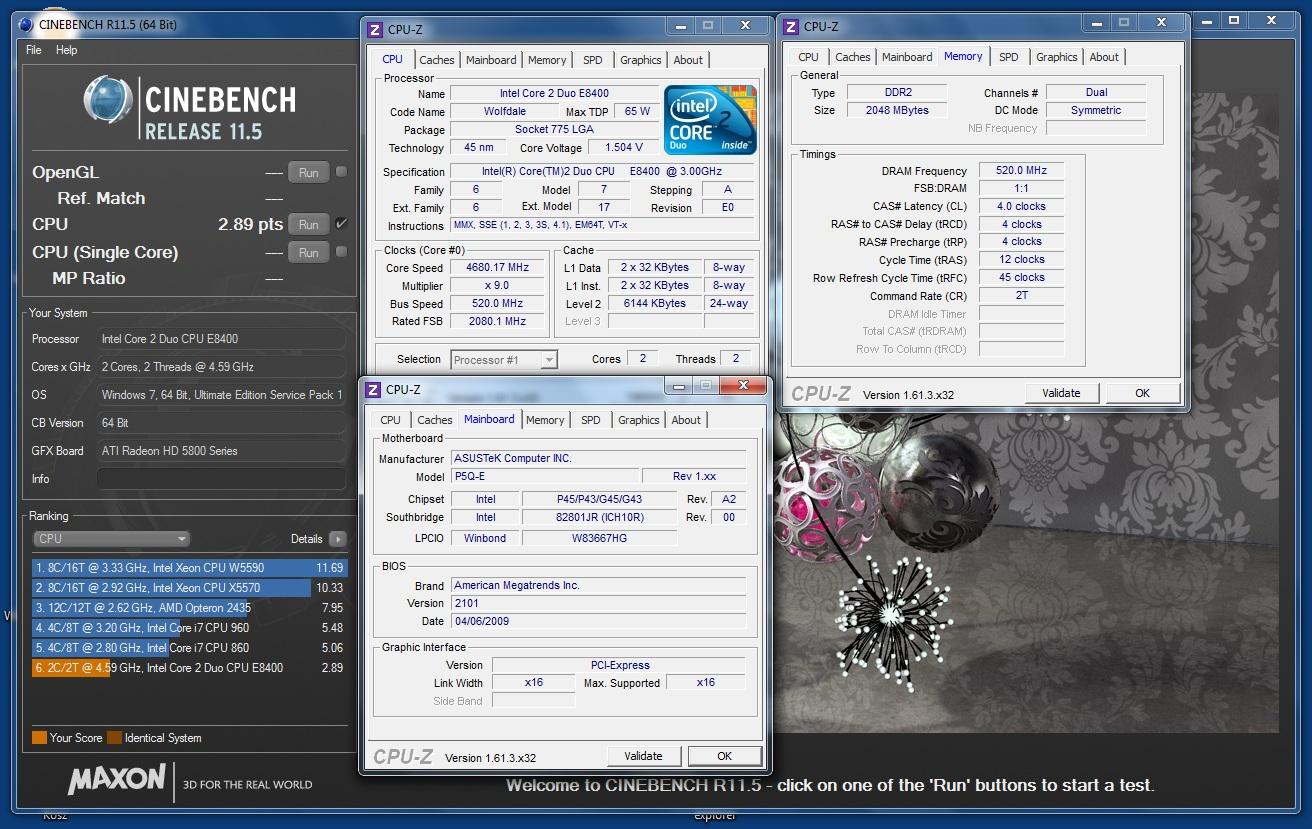
Task: Click Validate in Memory CPU-Z window
Action: tap(1061, 393)
